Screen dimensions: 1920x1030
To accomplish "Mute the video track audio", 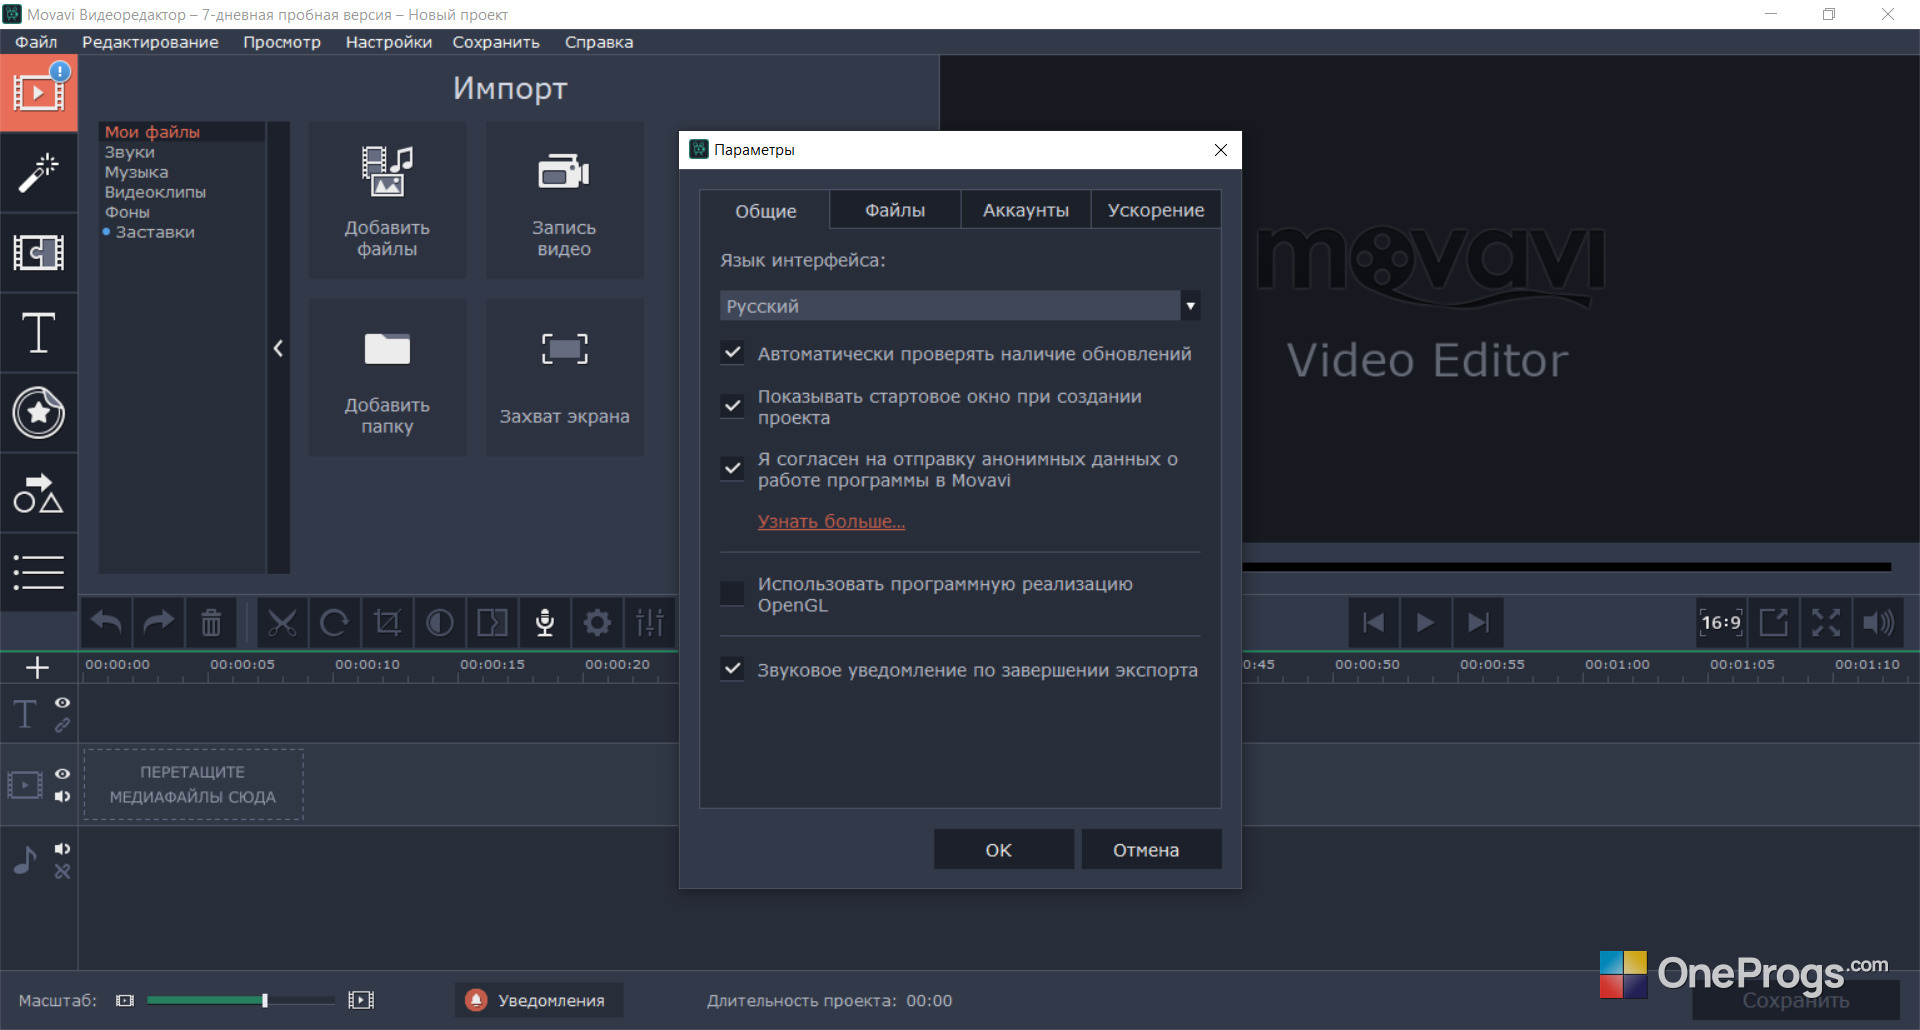I will 63,797.
